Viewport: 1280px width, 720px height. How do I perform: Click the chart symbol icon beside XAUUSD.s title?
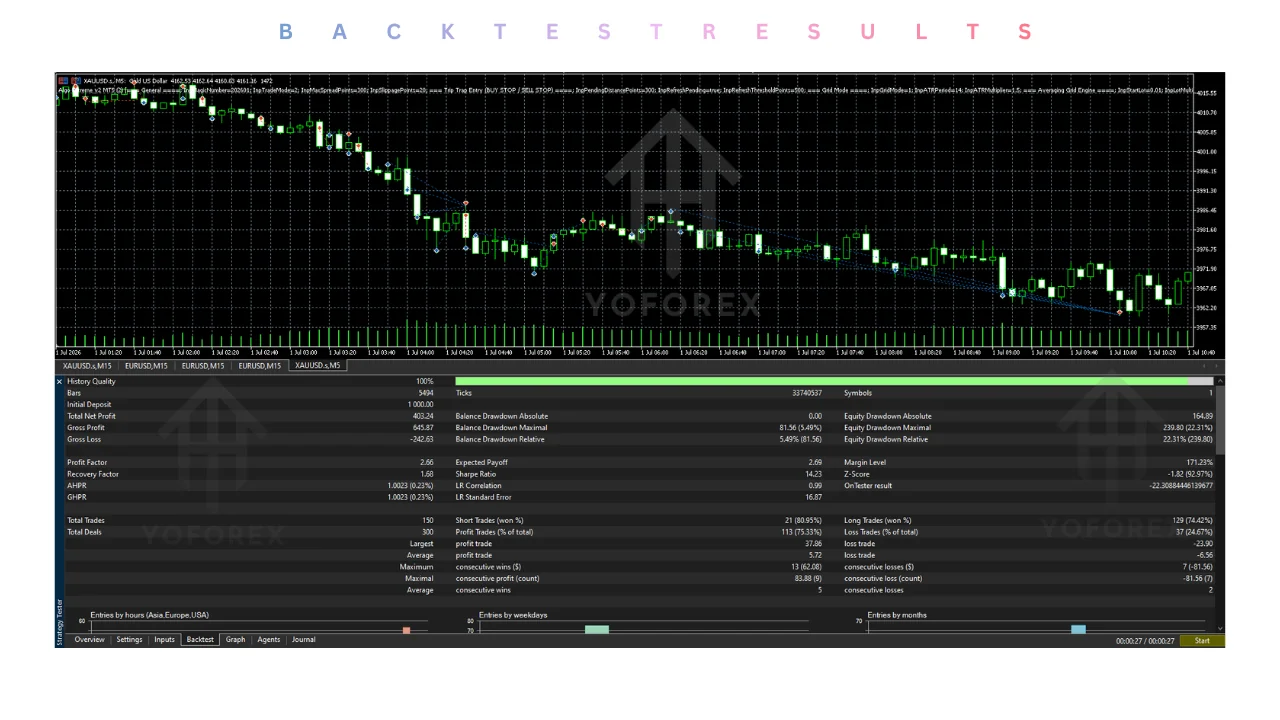pyautogui.click(x=63, y=80)
